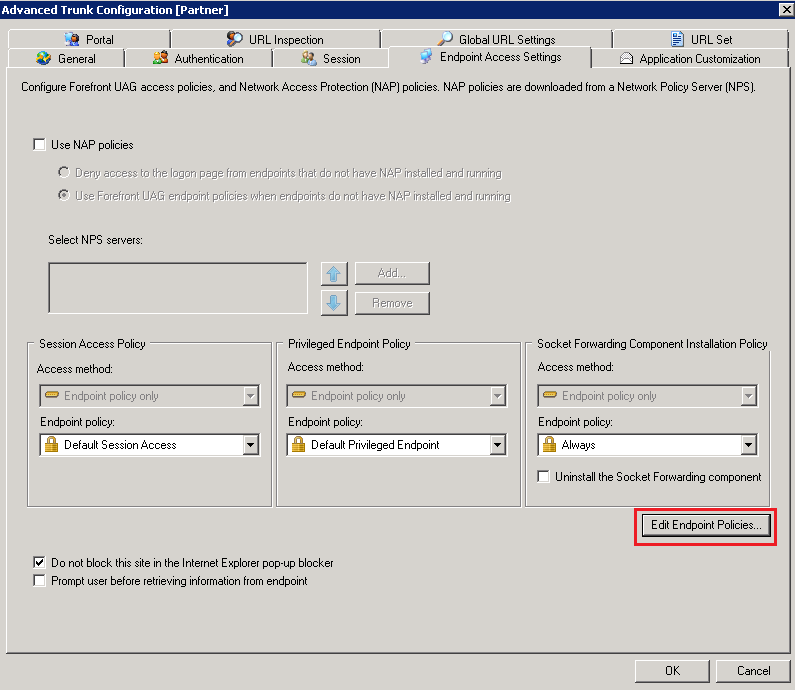Expand Privileged Endpoint access method dropdown
795x690 pixels.
tap(497, 396)
